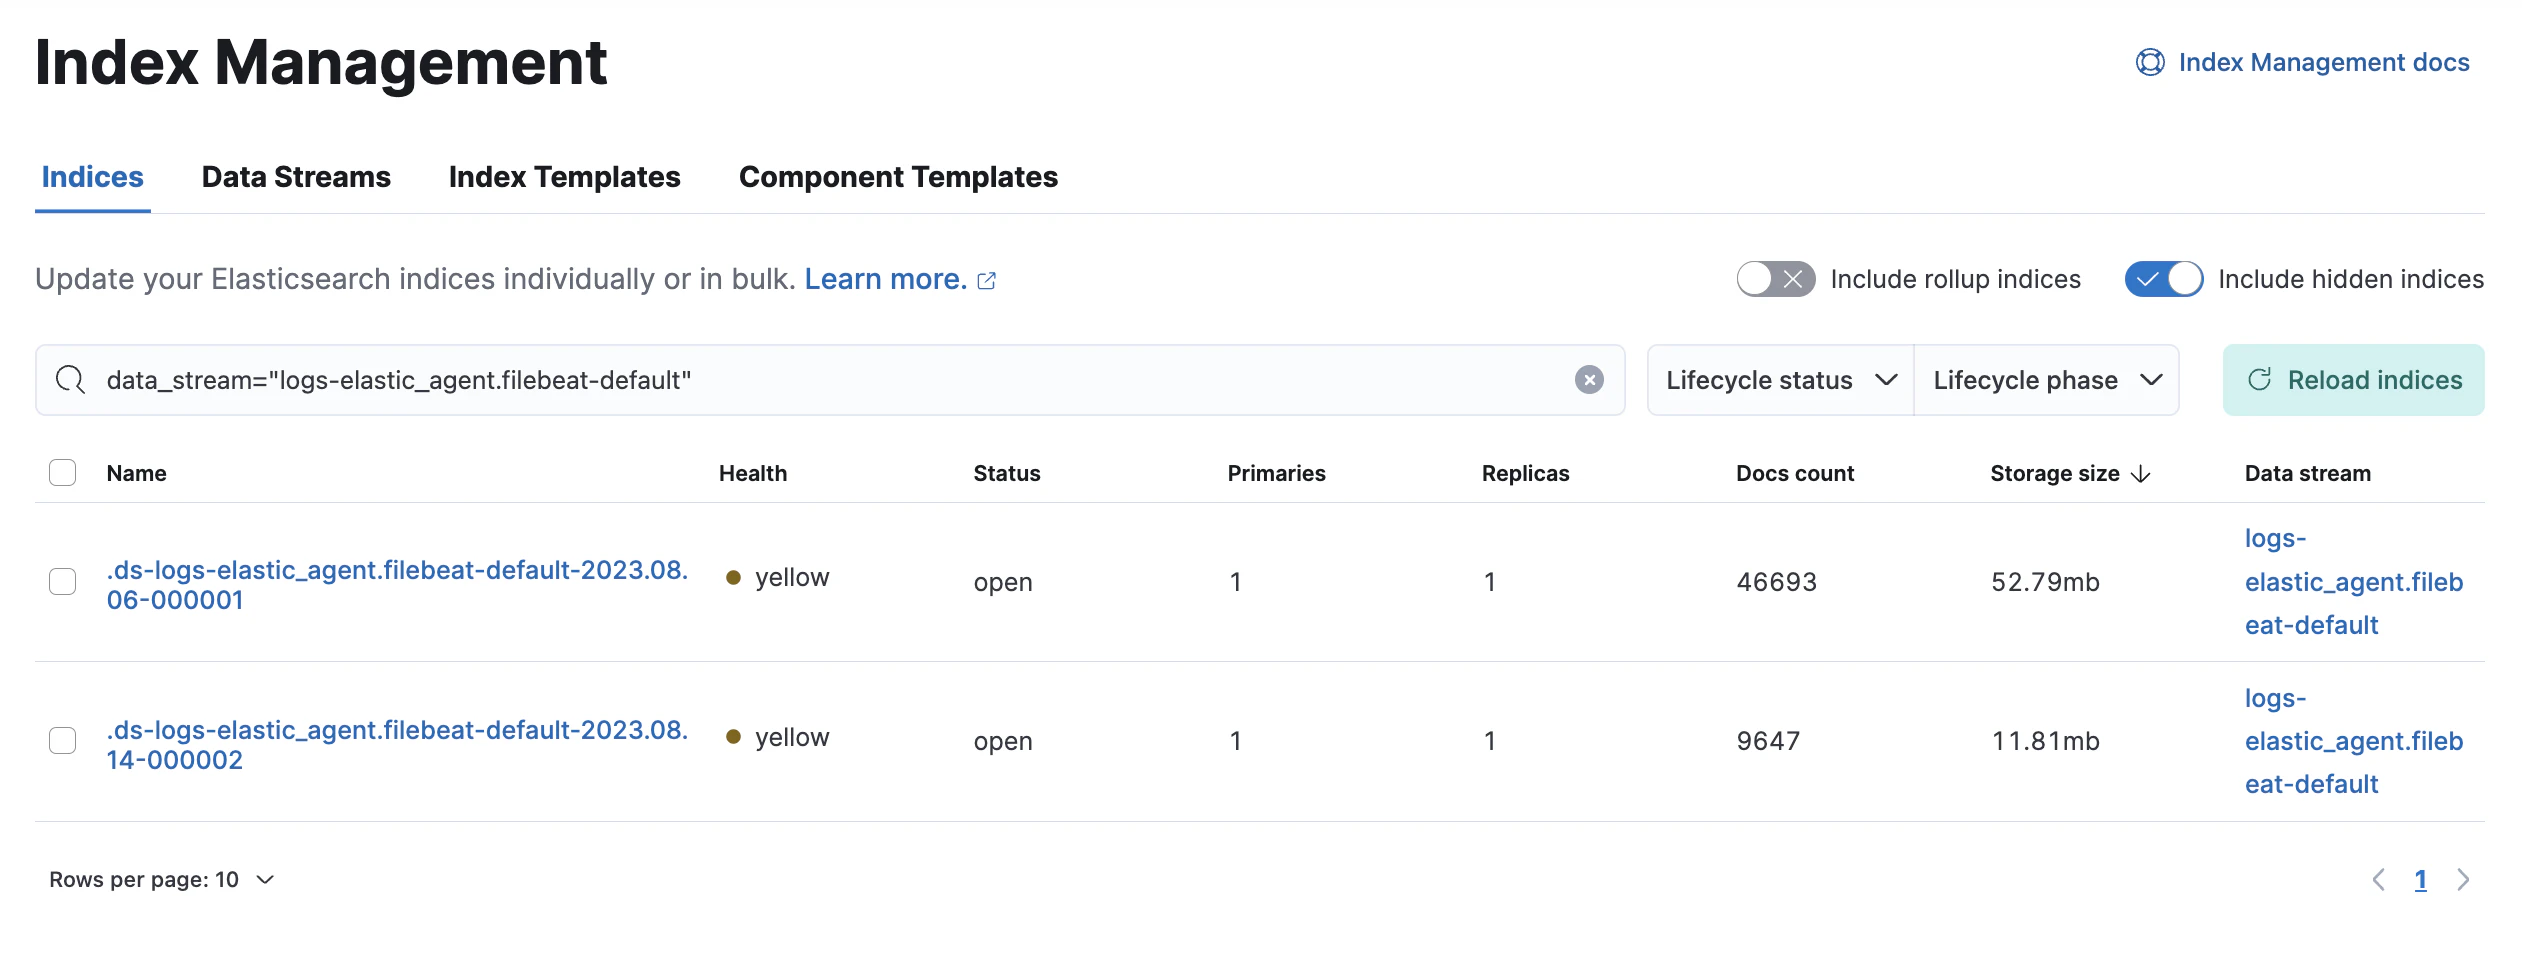Click the Reload indices button
The height and width of the screenshot is (976, 2522).
(x=2354, y=380)
